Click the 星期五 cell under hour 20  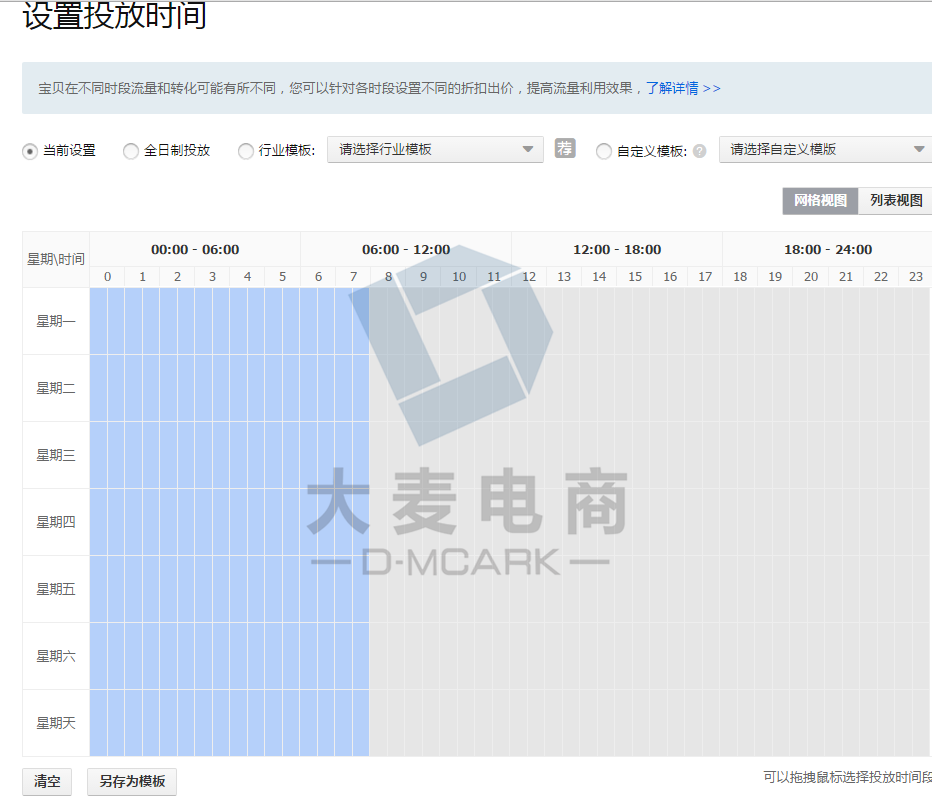tap(810, 589)
